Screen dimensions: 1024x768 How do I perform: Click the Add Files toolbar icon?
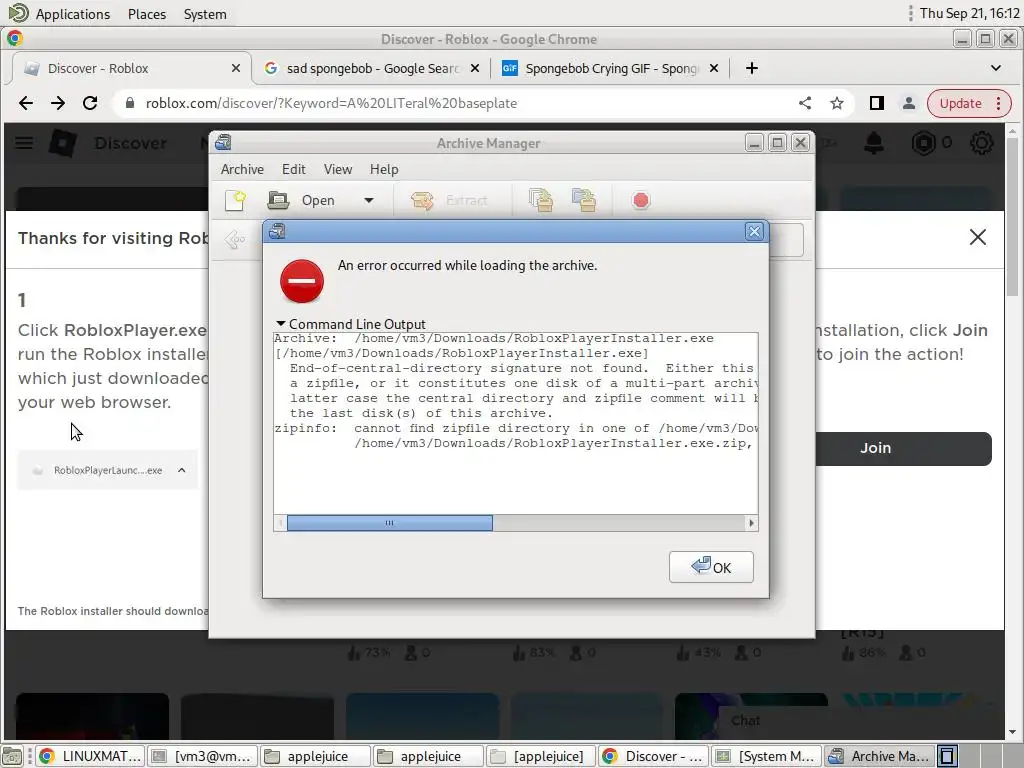541,200
